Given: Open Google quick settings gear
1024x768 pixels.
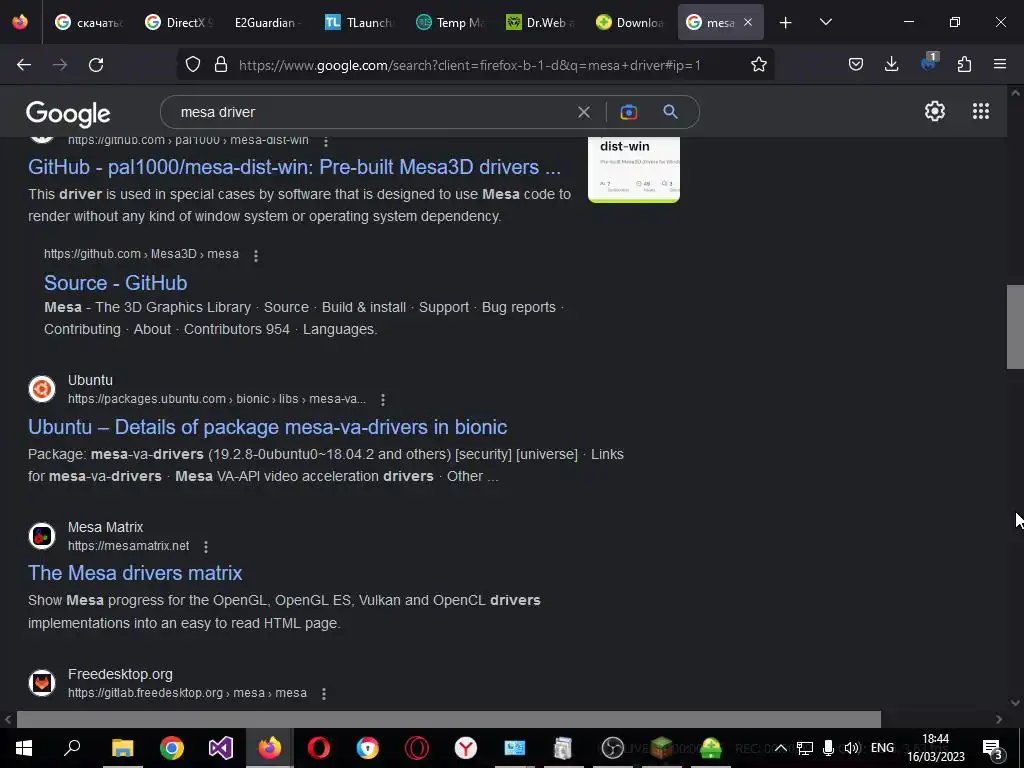Looking at the screenshot, I should [935, 111].
